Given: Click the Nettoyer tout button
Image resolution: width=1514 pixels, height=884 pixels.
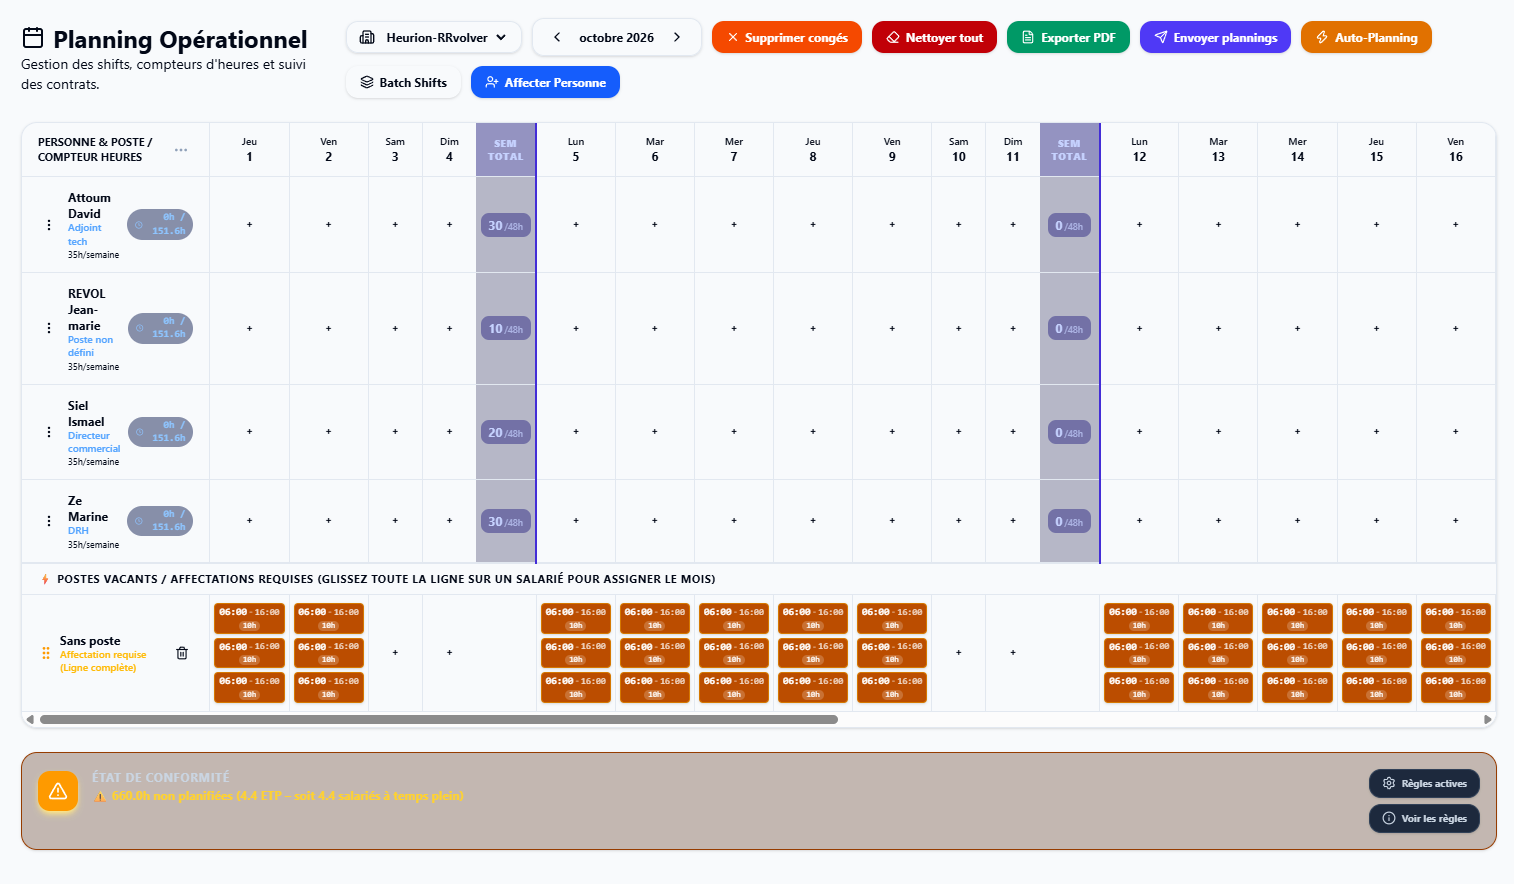Looking at the screenshot, I should tap(934, 38).
